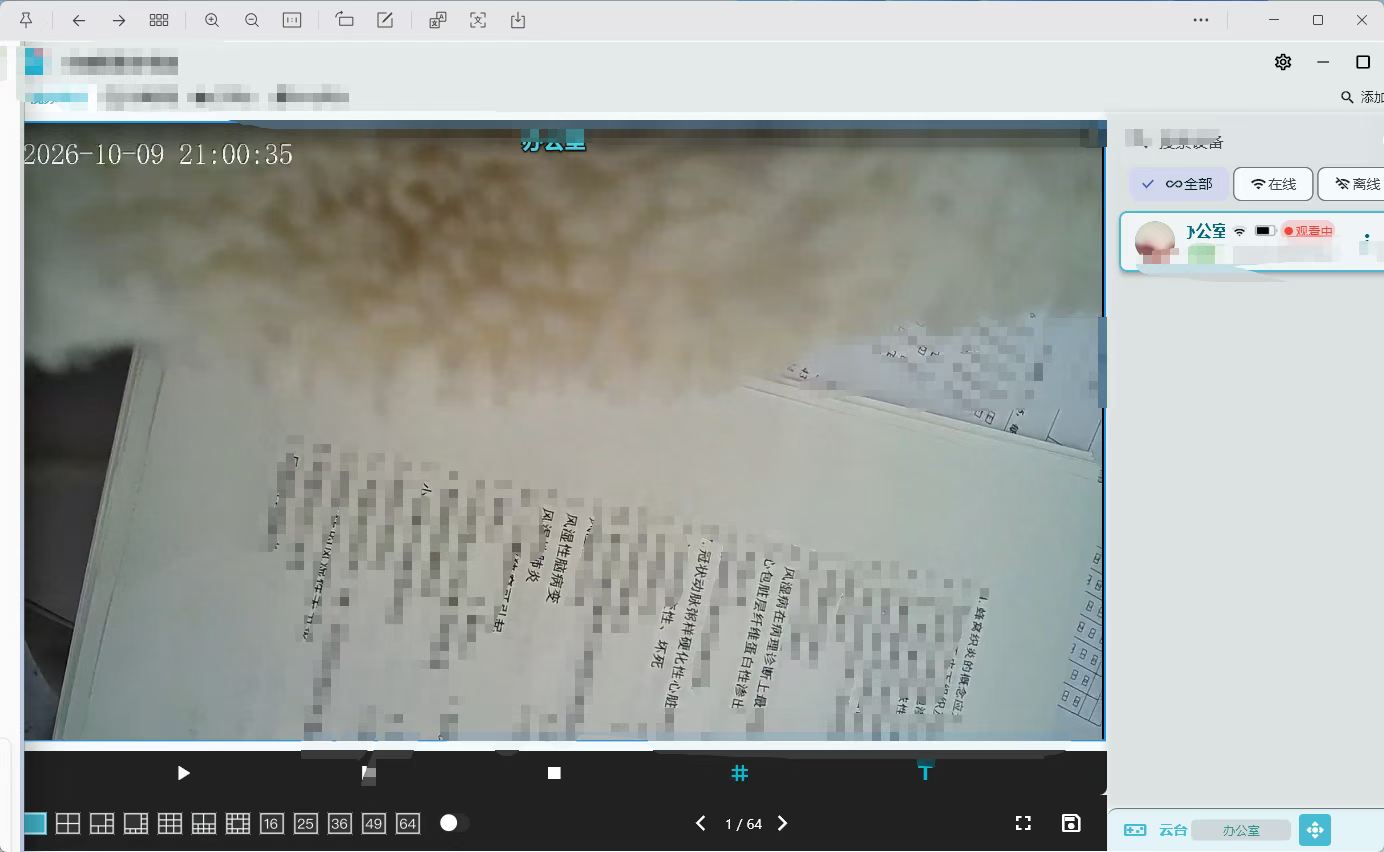Open the viewer's more options menu
This screenshot has height=852, width=1384.
tap(1201, 20)
